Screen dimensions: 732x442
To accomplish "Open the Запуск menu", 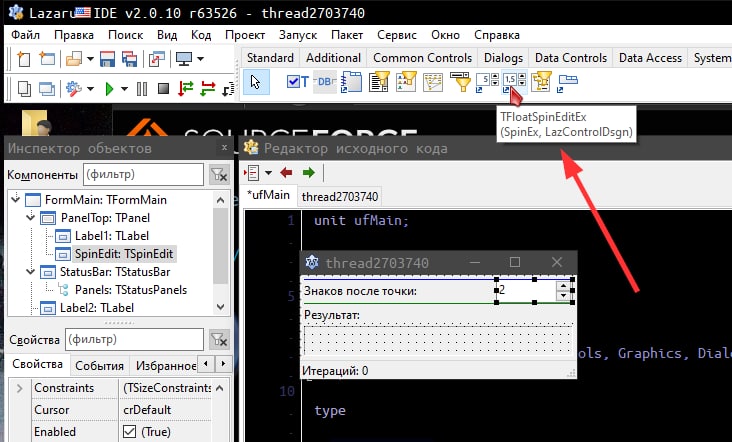I will click(298, 35).
